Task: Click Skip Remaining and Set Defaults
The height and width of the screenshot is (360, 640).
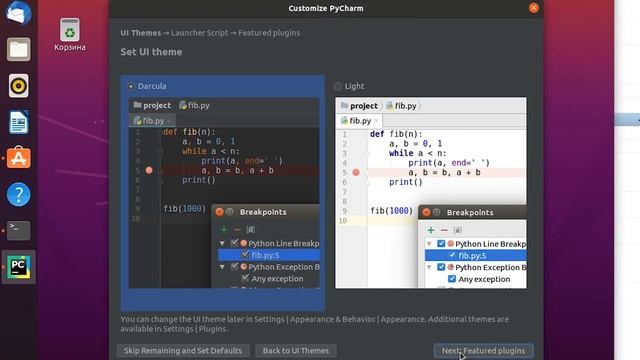Action: pos(183,351)
